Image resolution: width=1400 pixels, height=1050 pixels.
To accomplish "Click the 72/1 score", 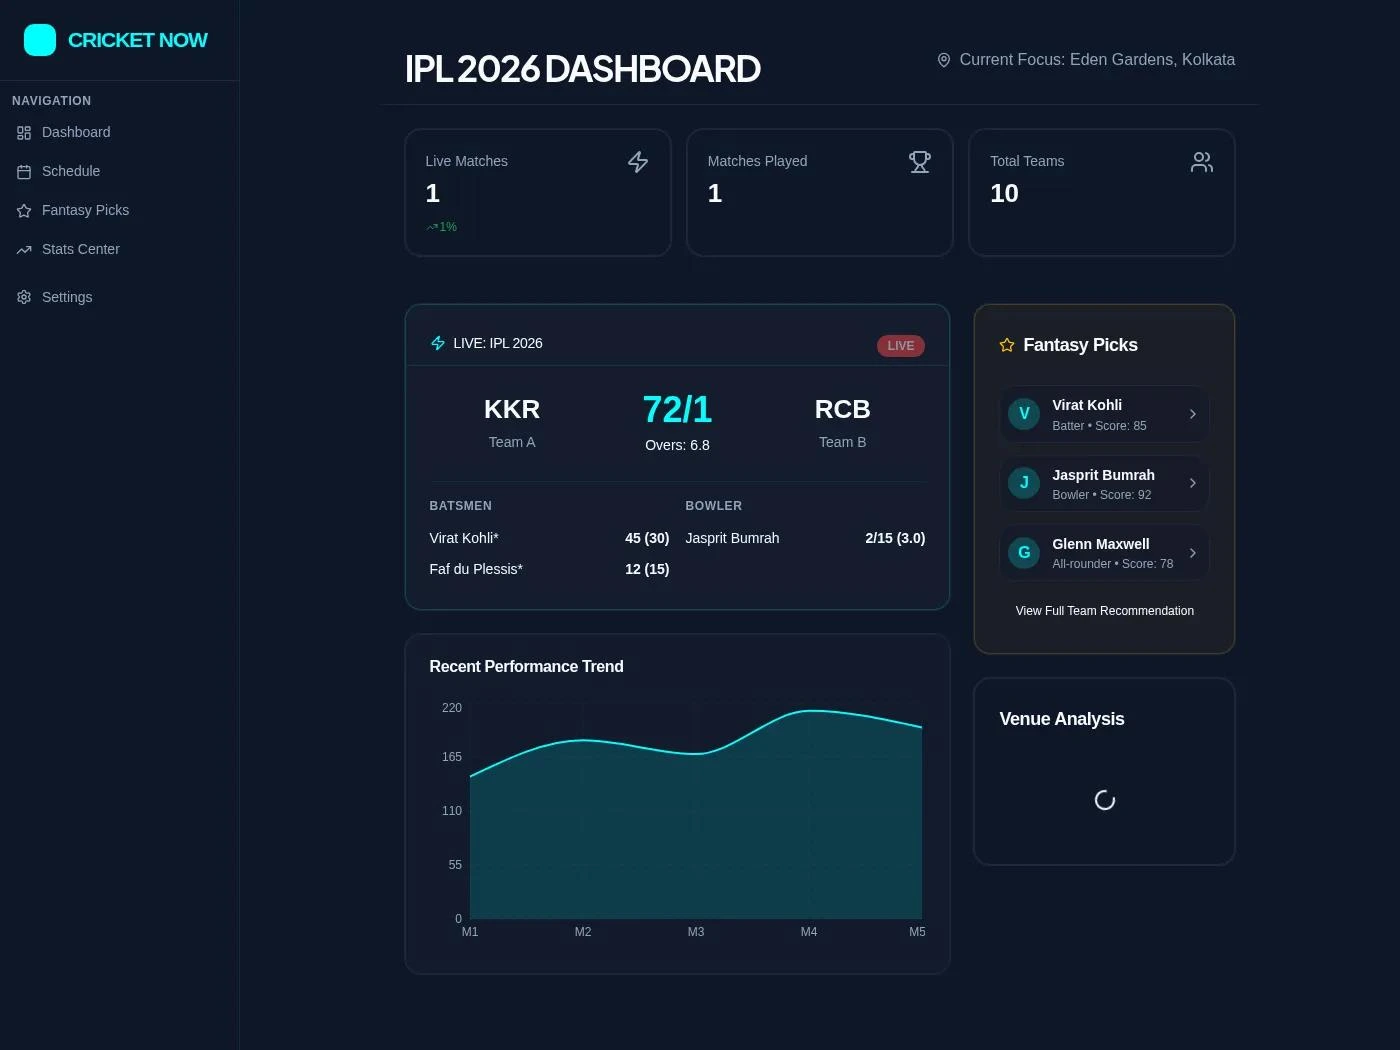I will pos(677,409).
